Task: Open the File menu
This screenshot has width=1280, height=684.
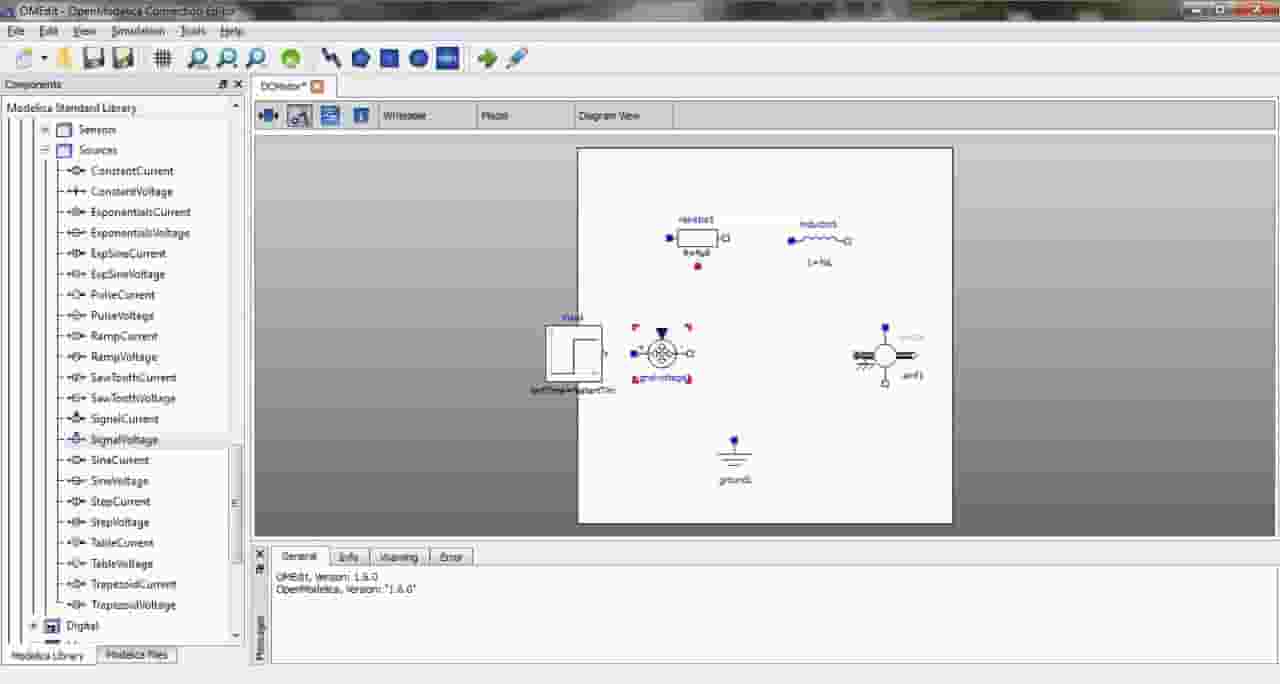Action: click(16, 31)
